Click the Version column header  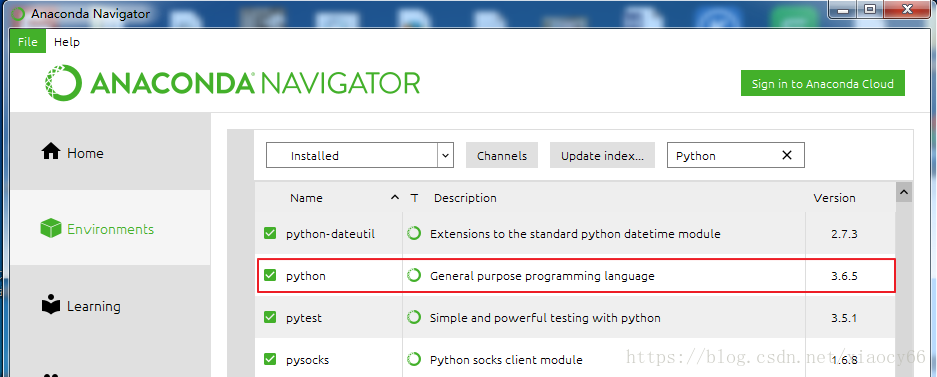pyautogui.click(x=834, y=198)
